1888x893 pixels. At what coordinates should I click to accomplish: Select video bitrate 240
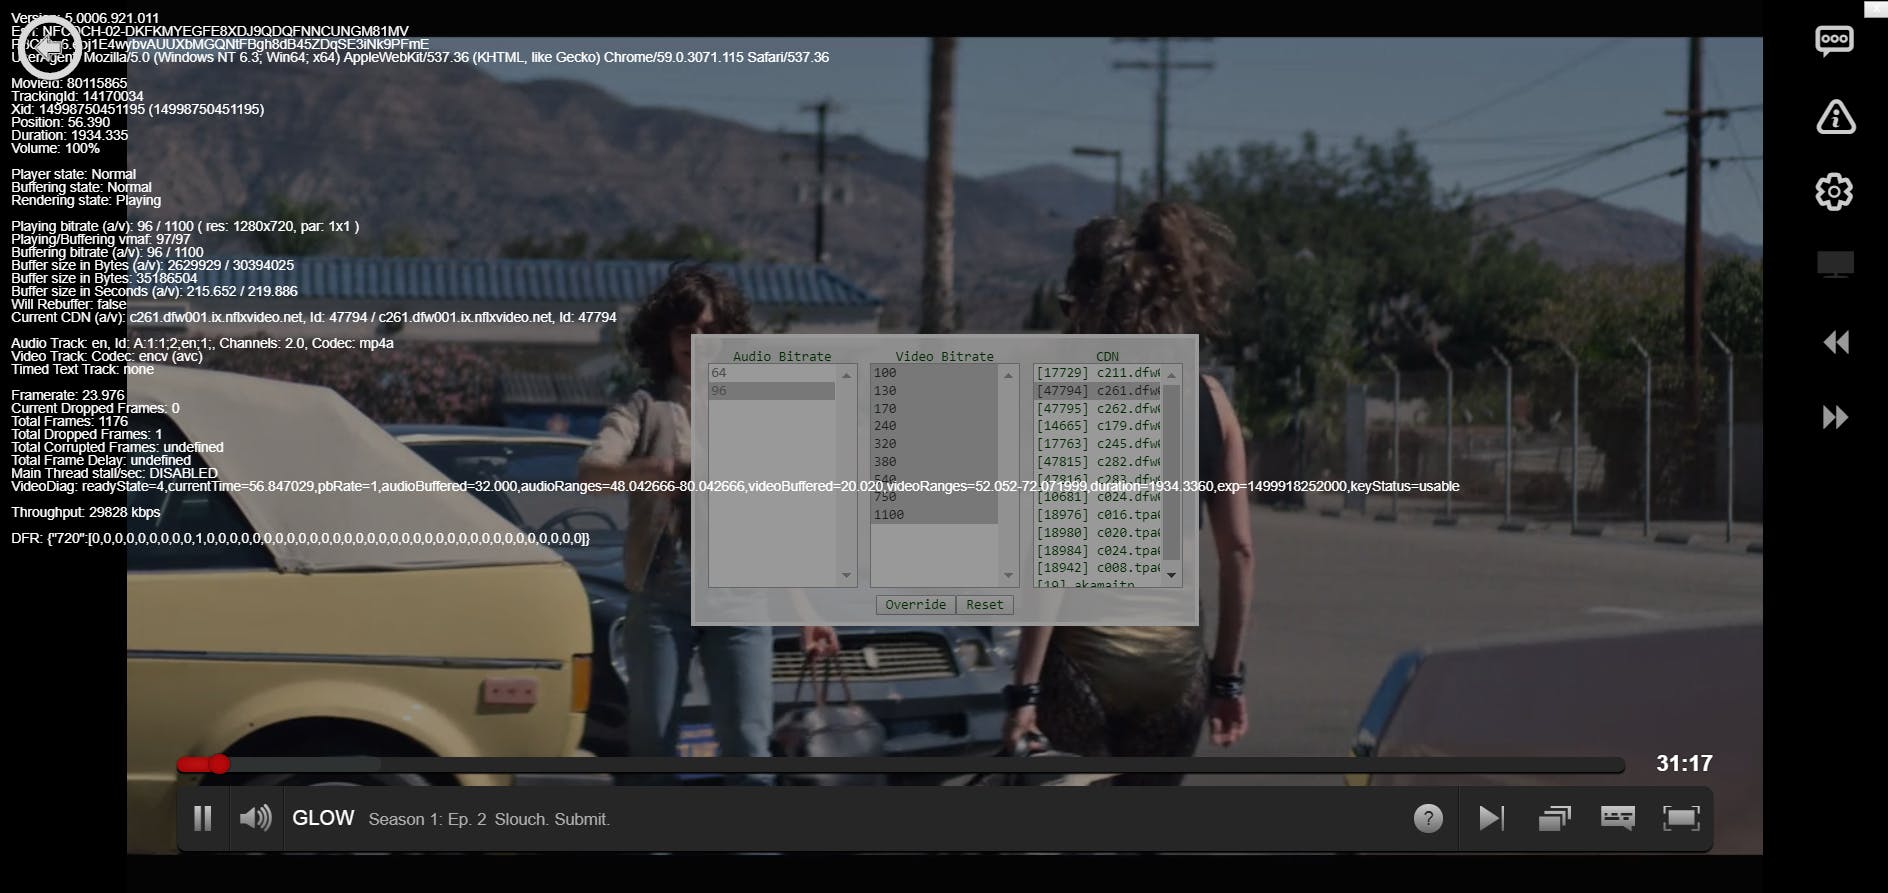[934, 426]
